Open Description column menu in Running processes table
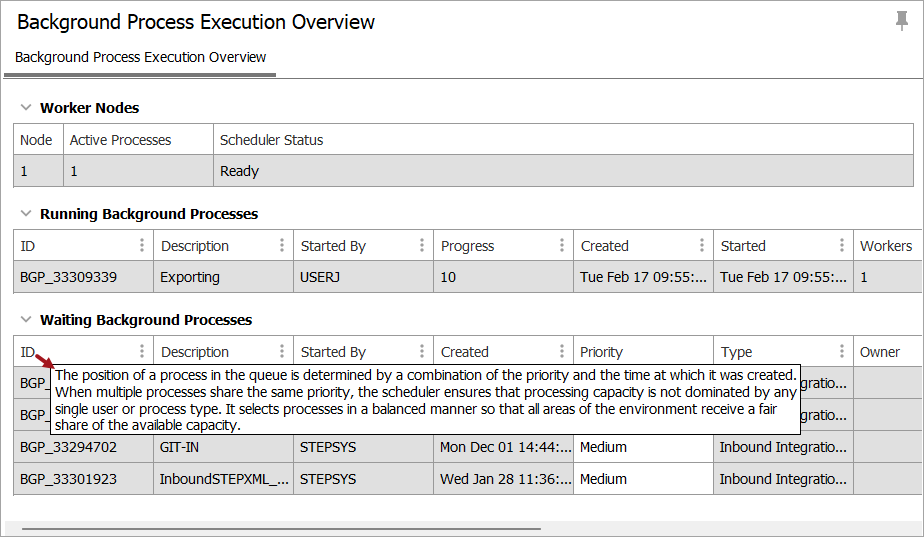This screenshot has width=924, height=537. click(282, 246)
